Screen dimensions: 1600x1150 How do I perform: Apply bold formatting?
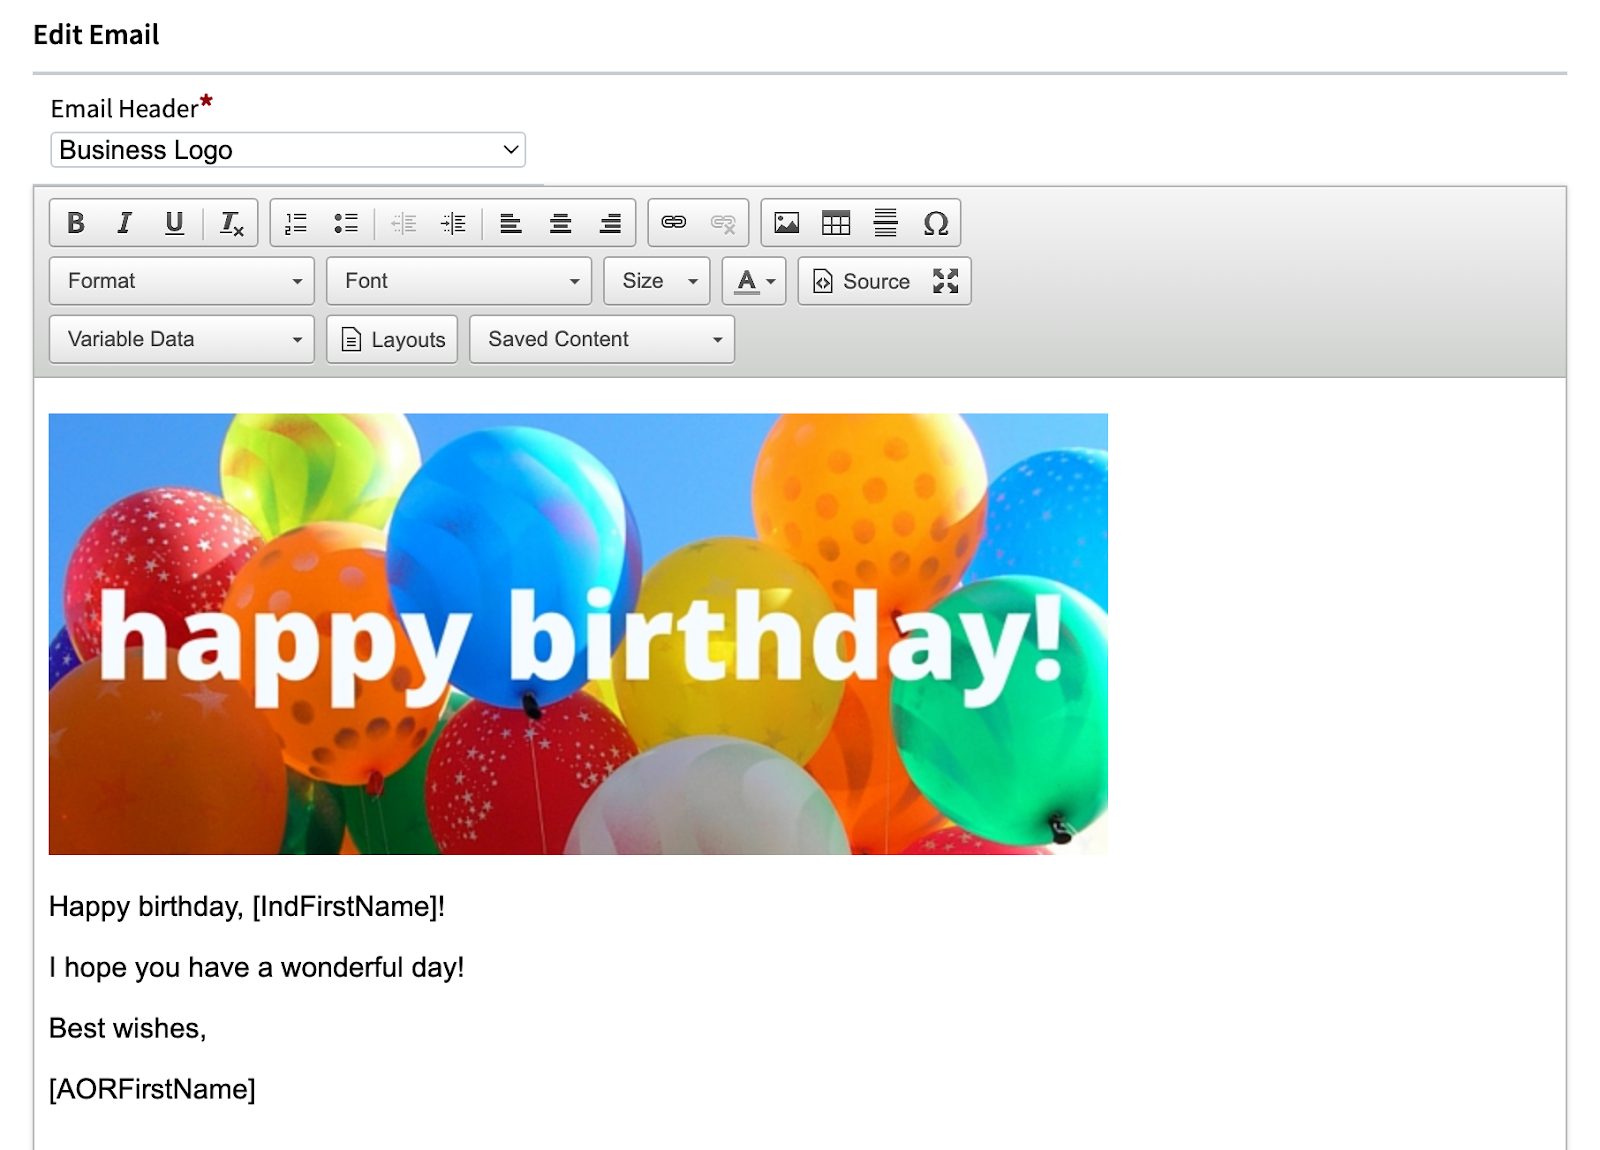pyautogui.click(x=74, y=223)
